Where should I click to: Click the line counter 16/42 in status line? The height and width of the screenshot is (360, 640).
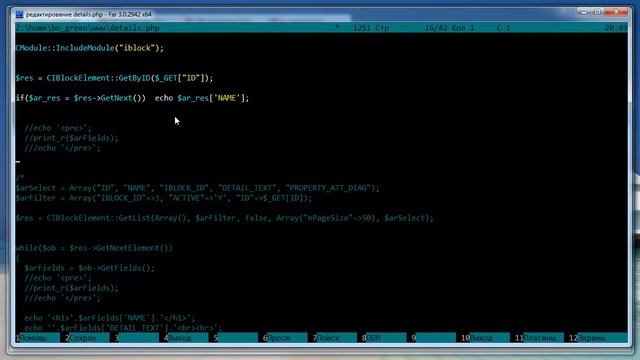coord(436,28)
